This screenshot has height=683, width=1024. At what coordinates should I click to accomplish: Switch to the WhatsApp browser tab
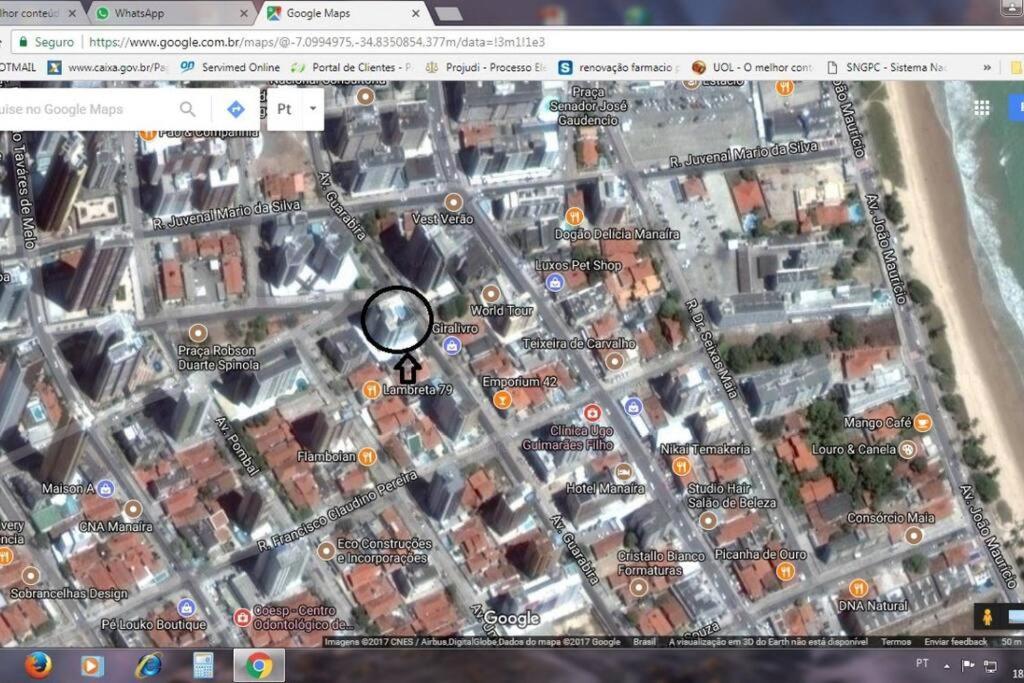click(x=172, y=13)
